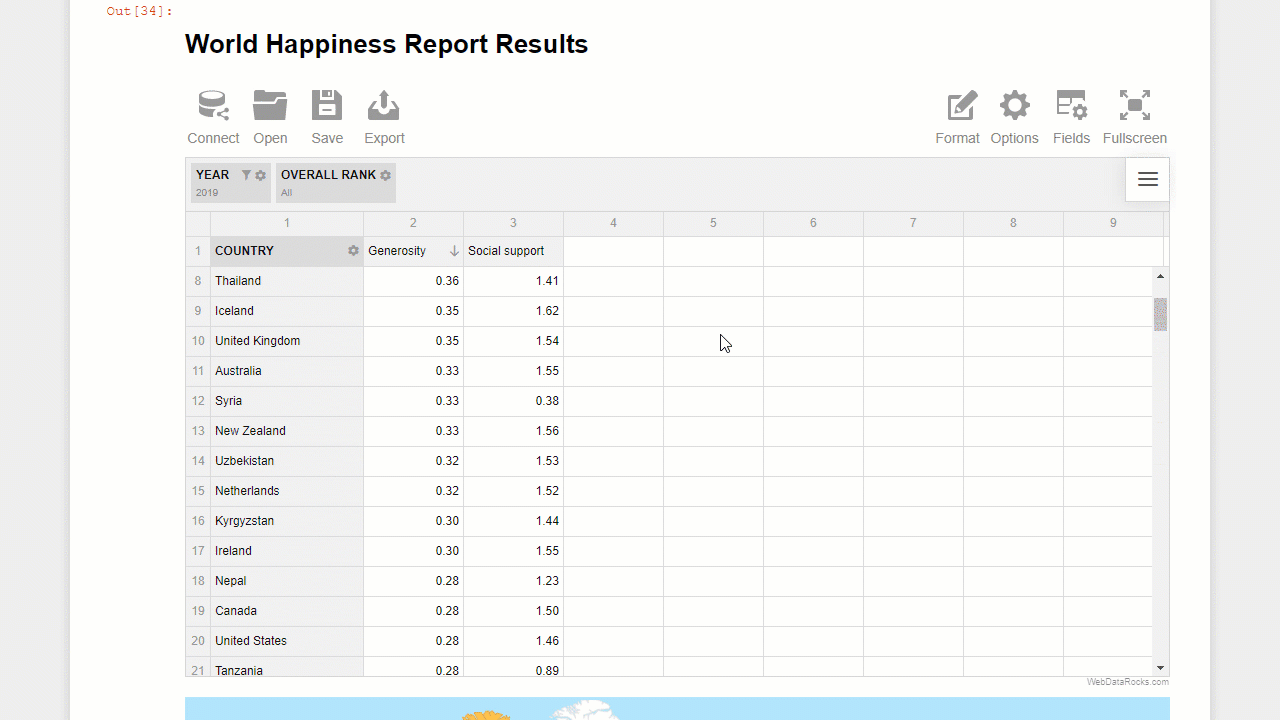Select the Thailand row cell
This screenshot has height=720, width=1280.
[x=287, y=281]
